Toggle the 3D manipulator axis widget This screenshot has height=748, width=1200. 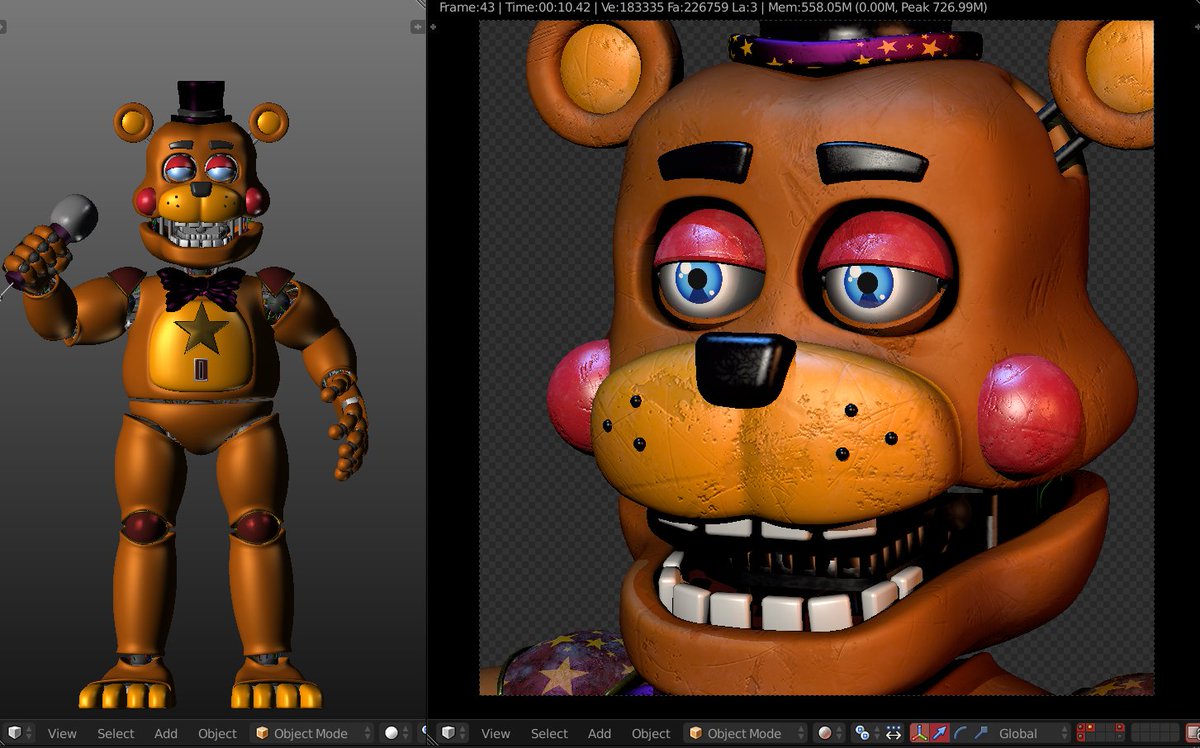coord(919,733)
